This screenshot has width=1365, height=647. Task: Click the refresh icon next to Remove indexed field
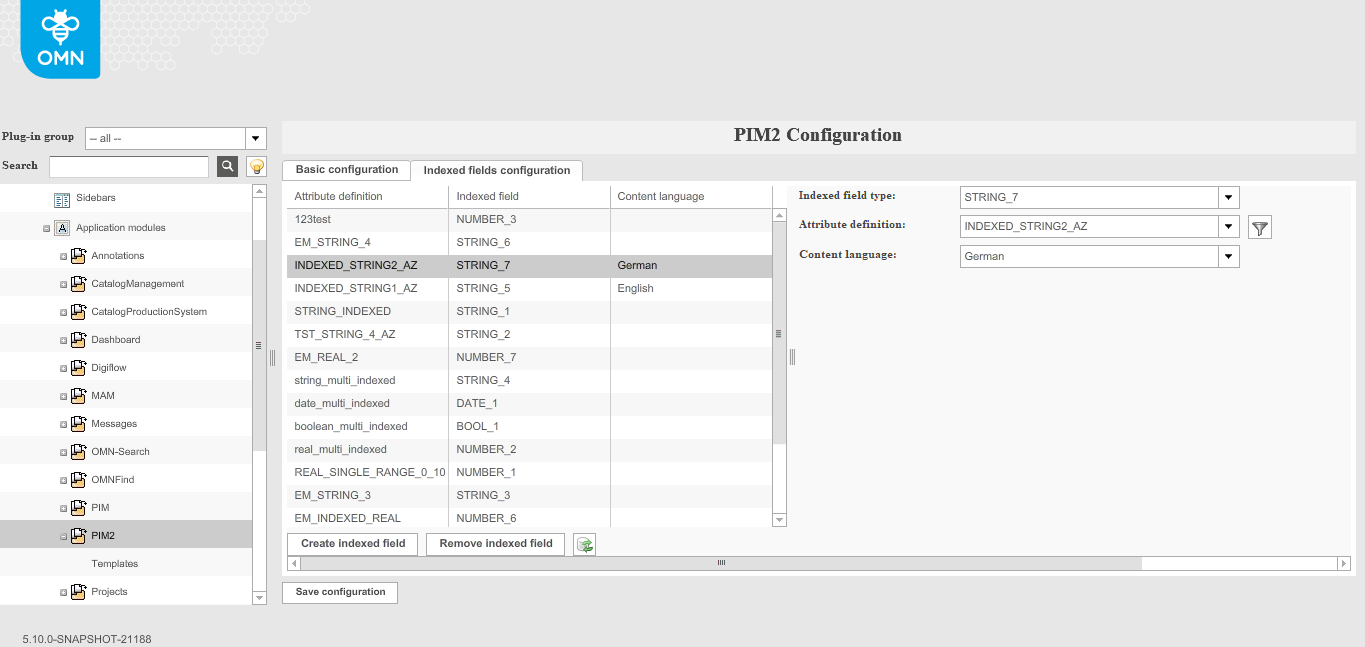point(584,543)
